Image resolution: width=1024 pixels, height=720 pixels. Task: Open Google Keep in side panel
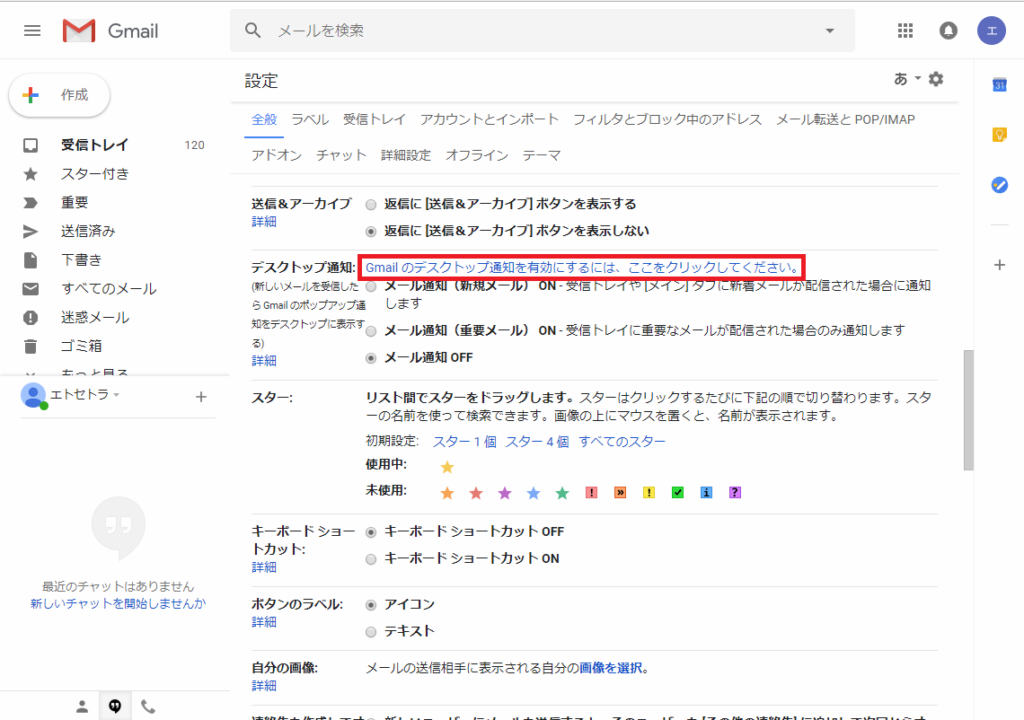point(999,133)
